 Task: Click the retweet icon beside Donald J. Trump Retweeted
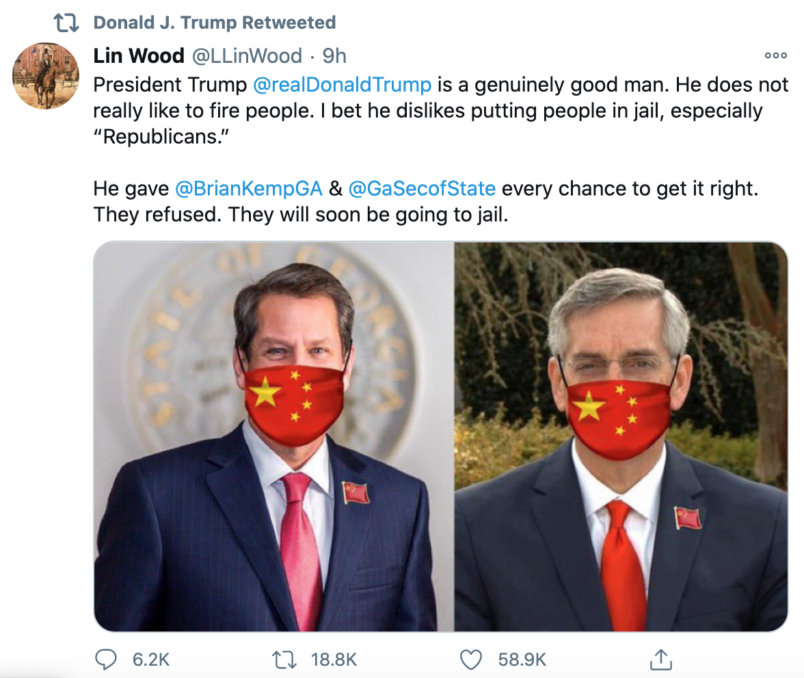(x=66, y=23)
